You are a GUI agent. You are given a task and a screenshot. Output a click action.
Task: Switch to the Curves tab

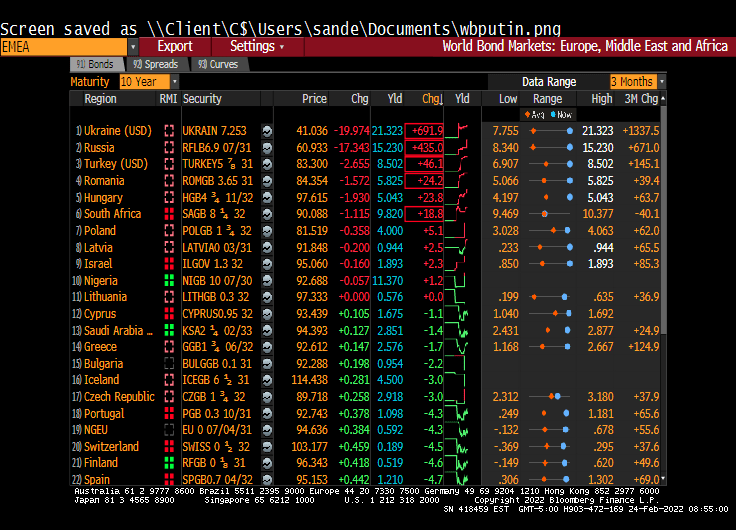(218, 65)
